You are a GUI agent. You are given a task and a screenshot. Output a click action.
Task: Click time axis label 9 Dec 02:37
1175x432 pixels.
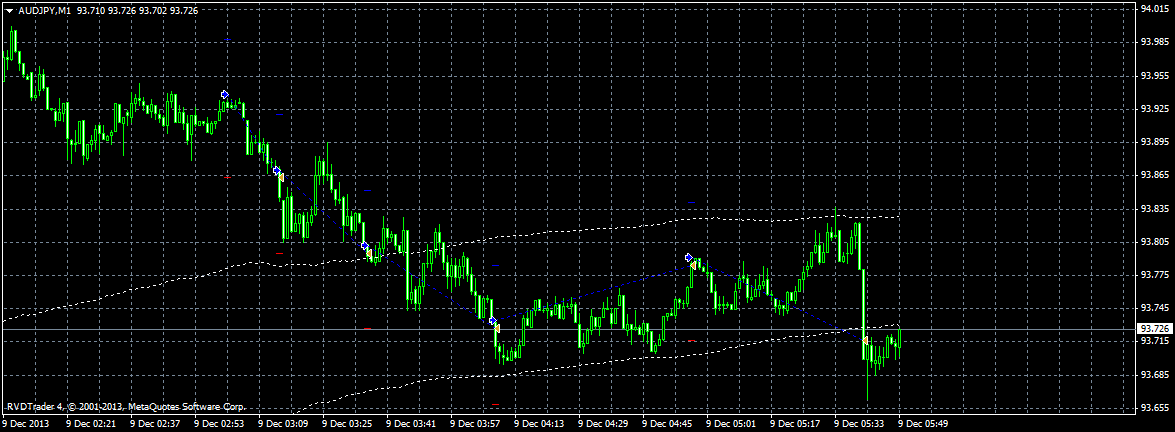click(x=156, y=424)
